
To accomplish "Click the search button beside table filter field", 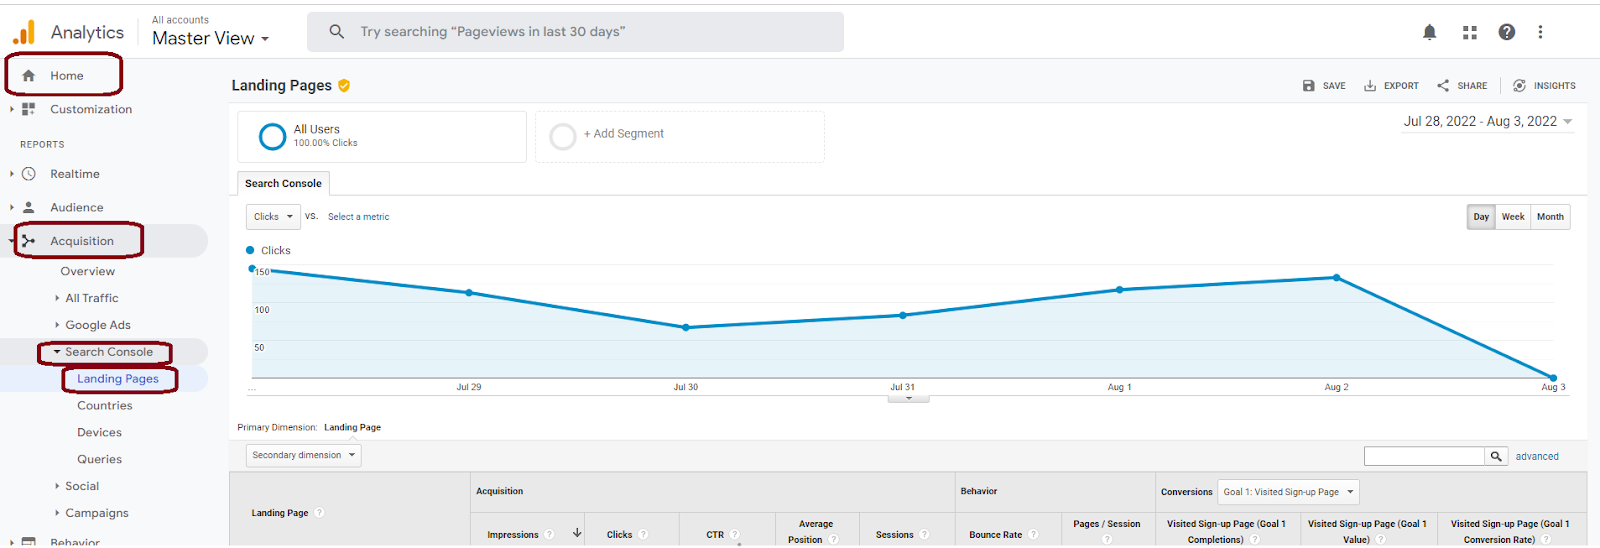I will click(x=1496, y=456).
